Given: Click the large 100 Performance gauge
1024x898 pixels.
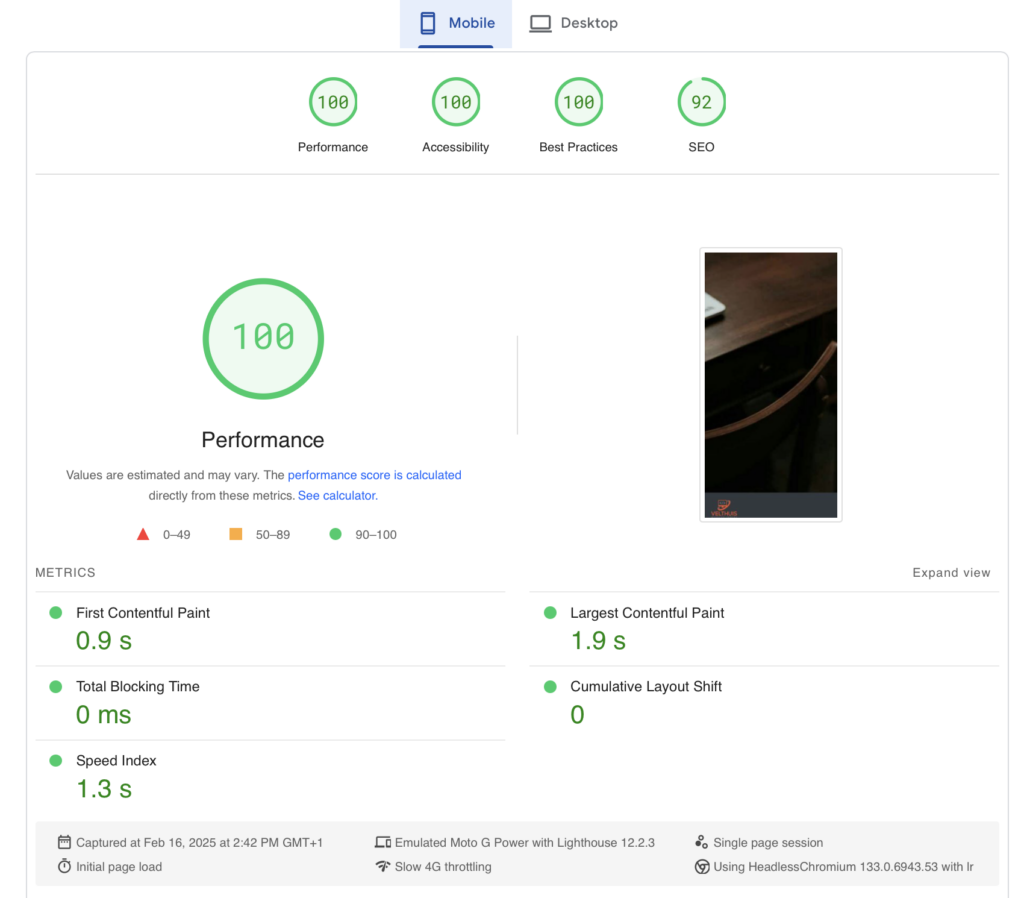Looking at the screenshot, I should coord(263,338).
